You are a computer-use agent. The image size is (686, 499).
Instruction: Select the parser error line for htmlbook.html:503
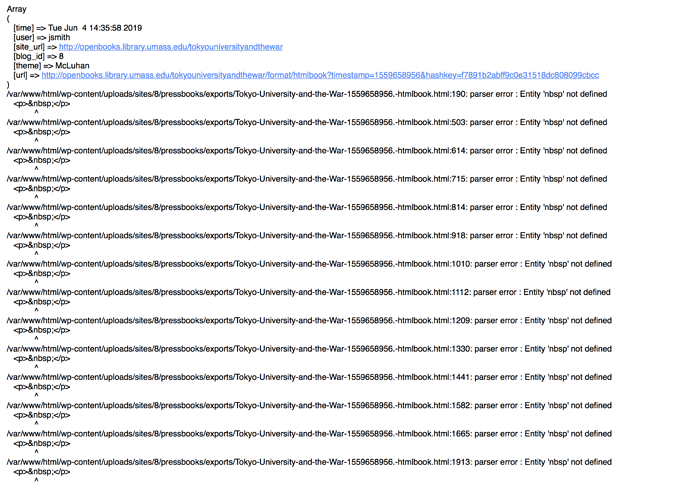click(307, 122)
